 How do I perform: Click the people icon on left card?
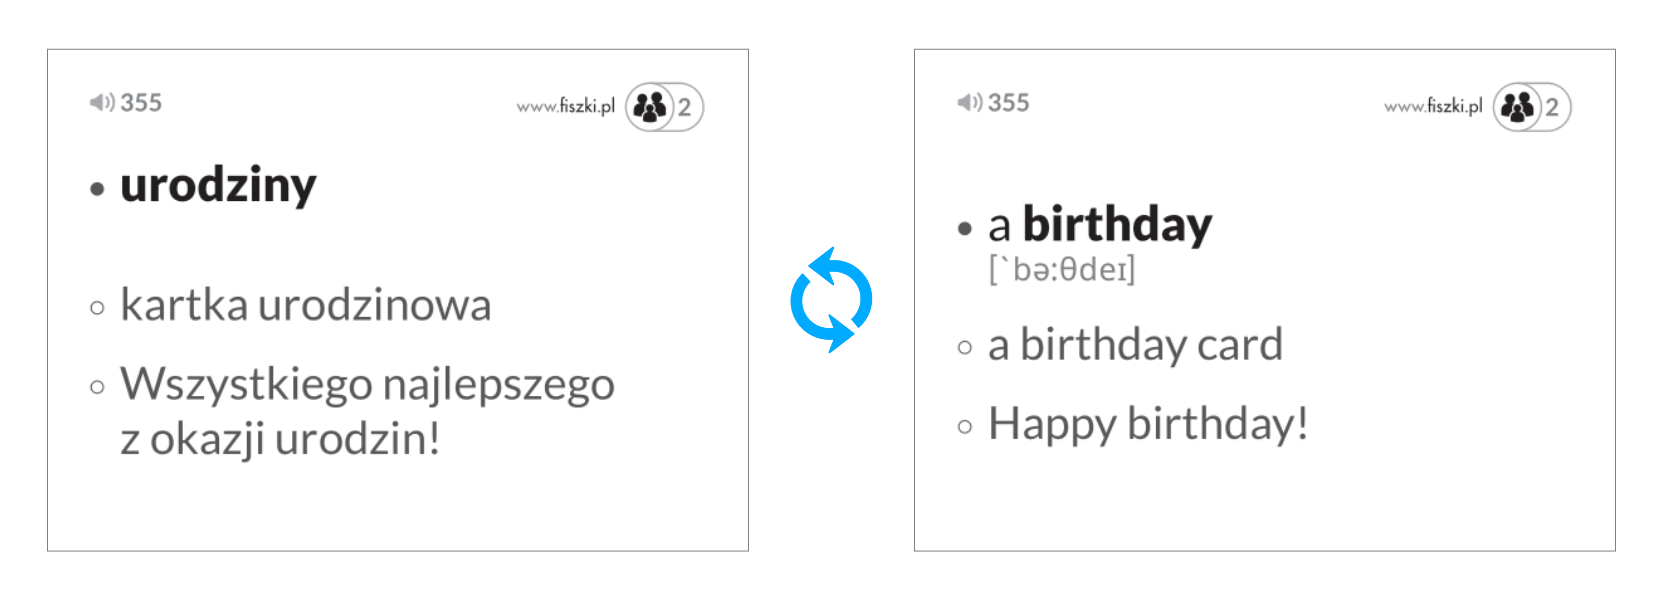(x=650, y=106)
